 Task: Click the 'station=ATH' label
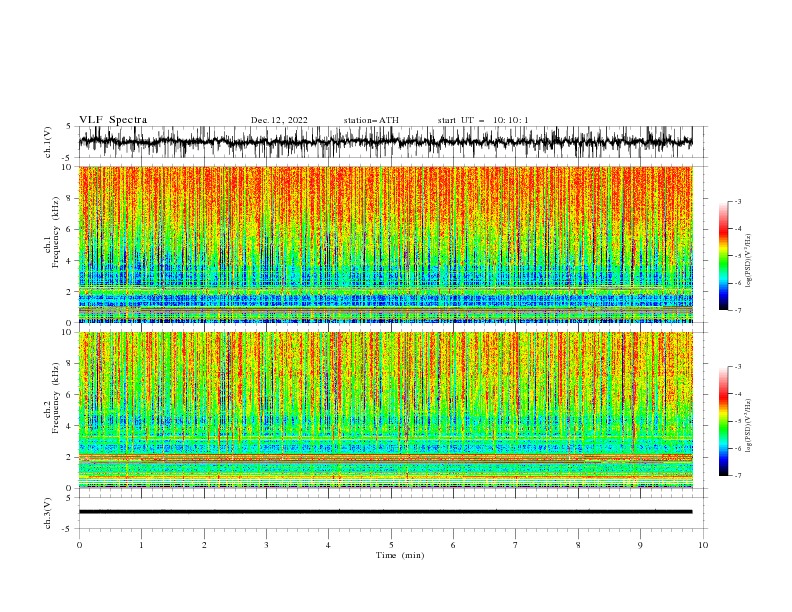pyautogui.click(x=371, y=120)
